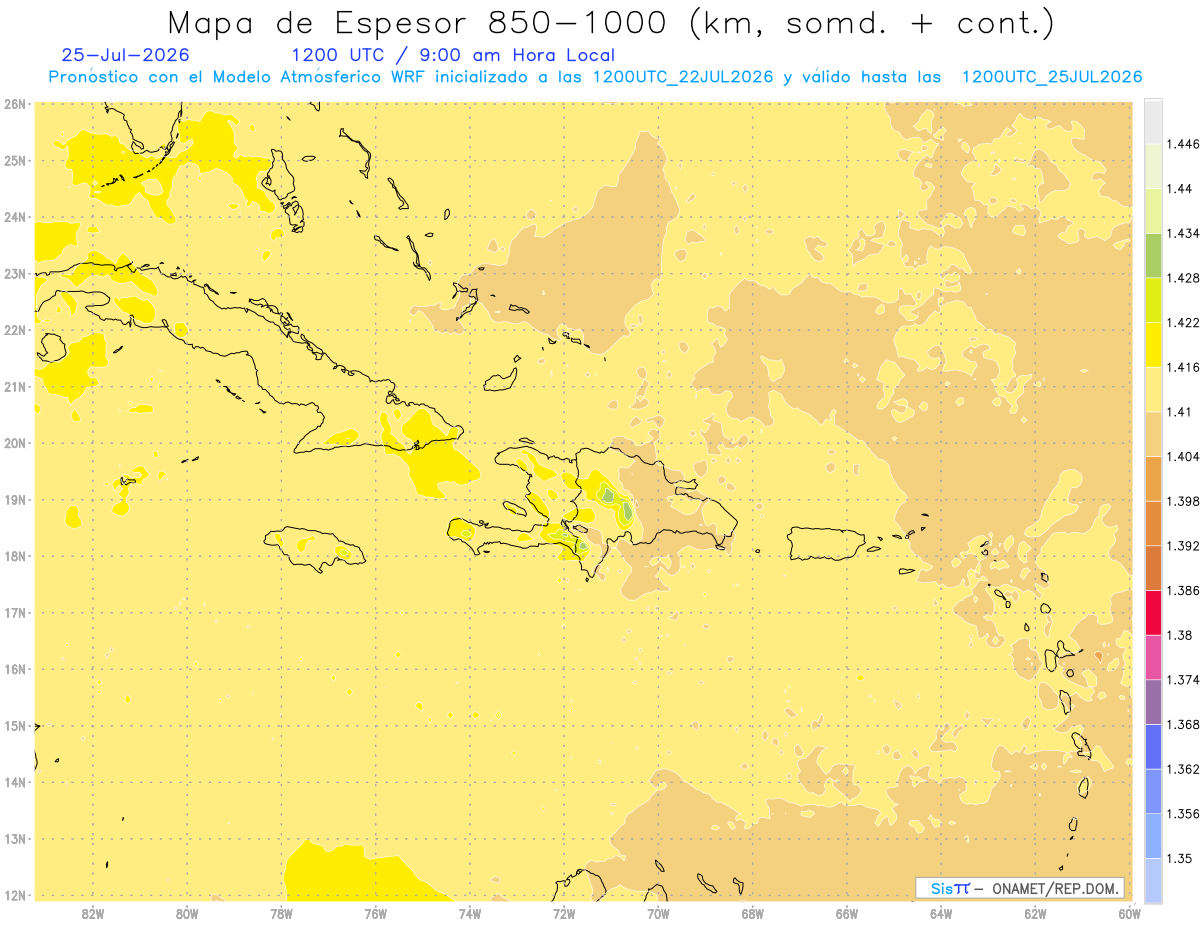Click the "78W" longitude label
1200x927 pixels.
pyautogui.click(x=281, y=913)
